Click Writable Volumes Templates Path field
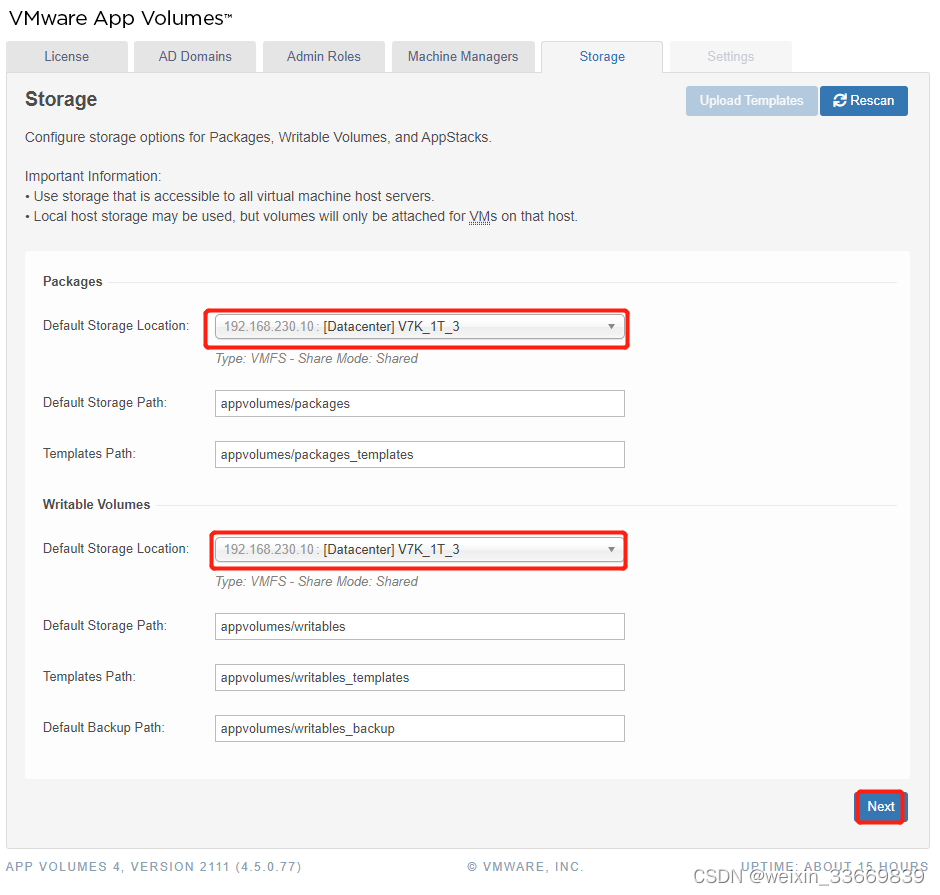The height and width of the screenshot is (895, 940). point(419,678)
